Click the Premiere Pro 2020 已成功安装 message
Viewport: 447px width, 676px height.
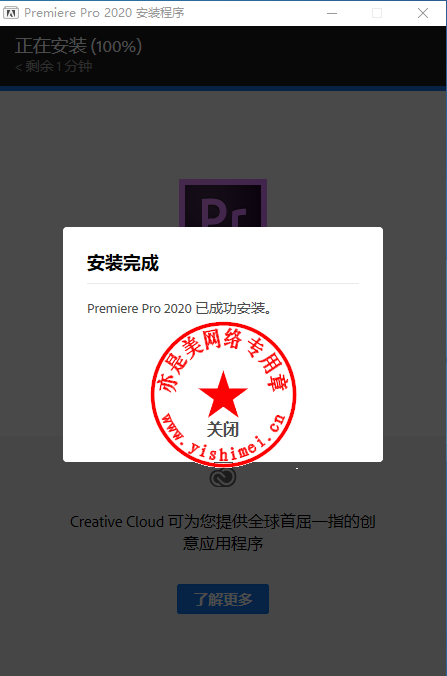click(179, 308)
